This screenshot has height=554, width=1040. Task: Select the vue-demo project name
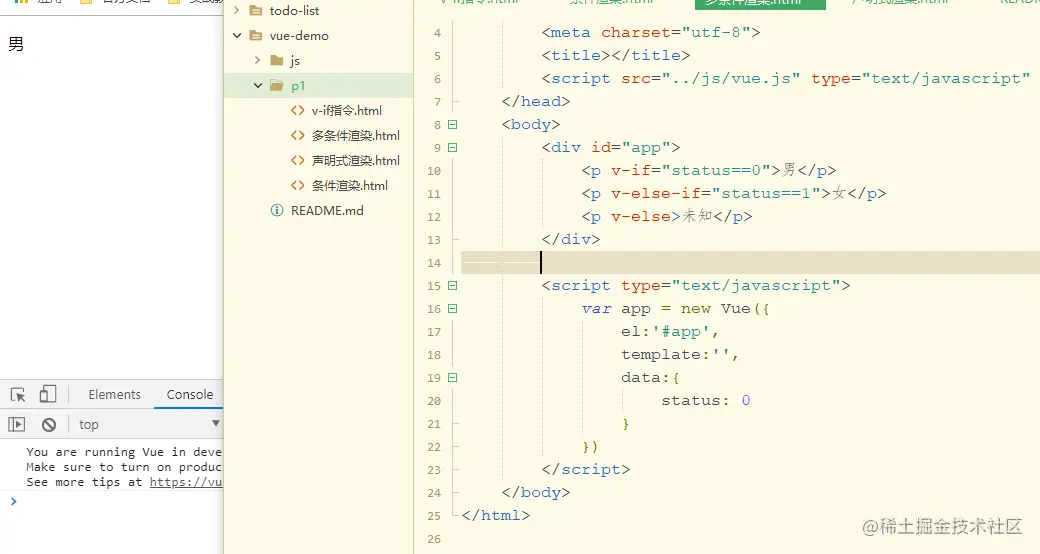[299, 36]
